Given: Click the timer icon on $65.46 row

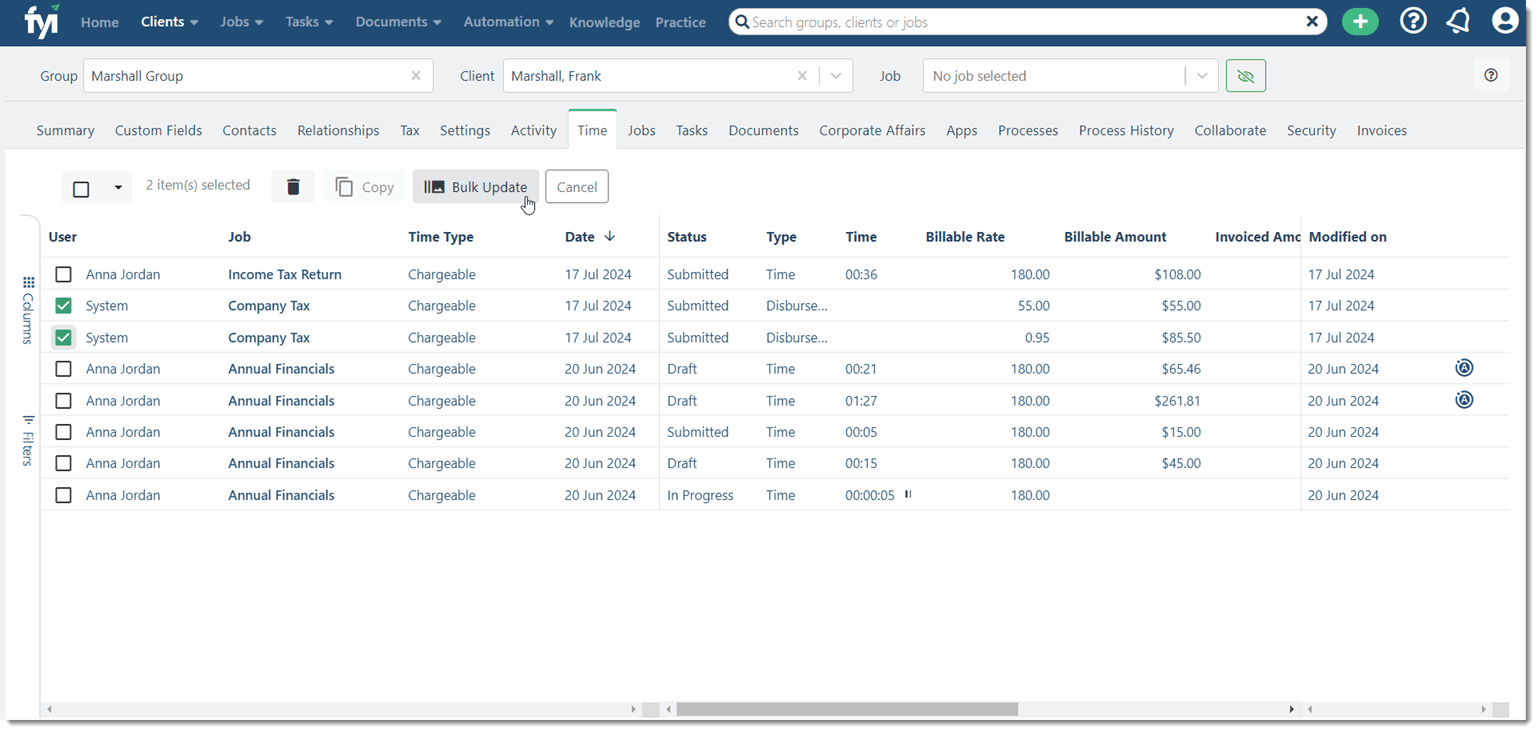Looking at the screenshot, I should [x=1464, y=369].
